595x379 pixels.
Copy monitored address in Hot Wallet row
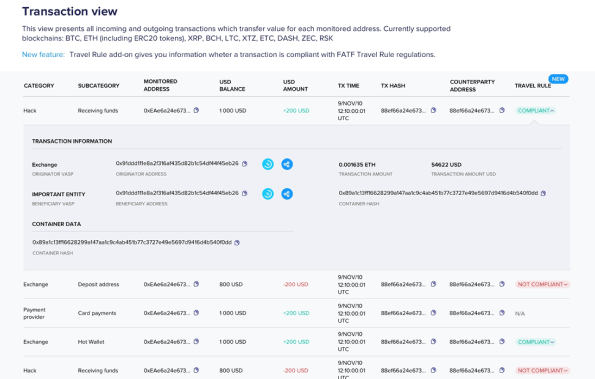point(196,341)
